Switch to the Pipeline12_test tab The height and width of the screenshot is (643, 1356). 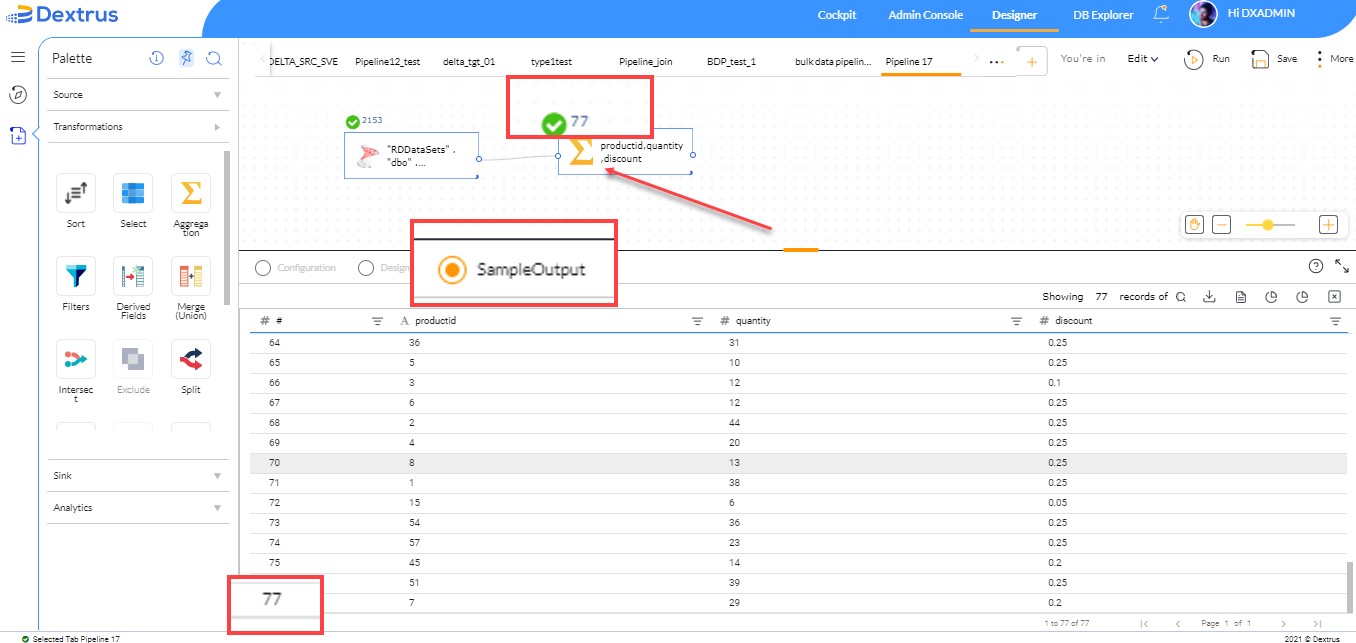[x=388, y=62]
